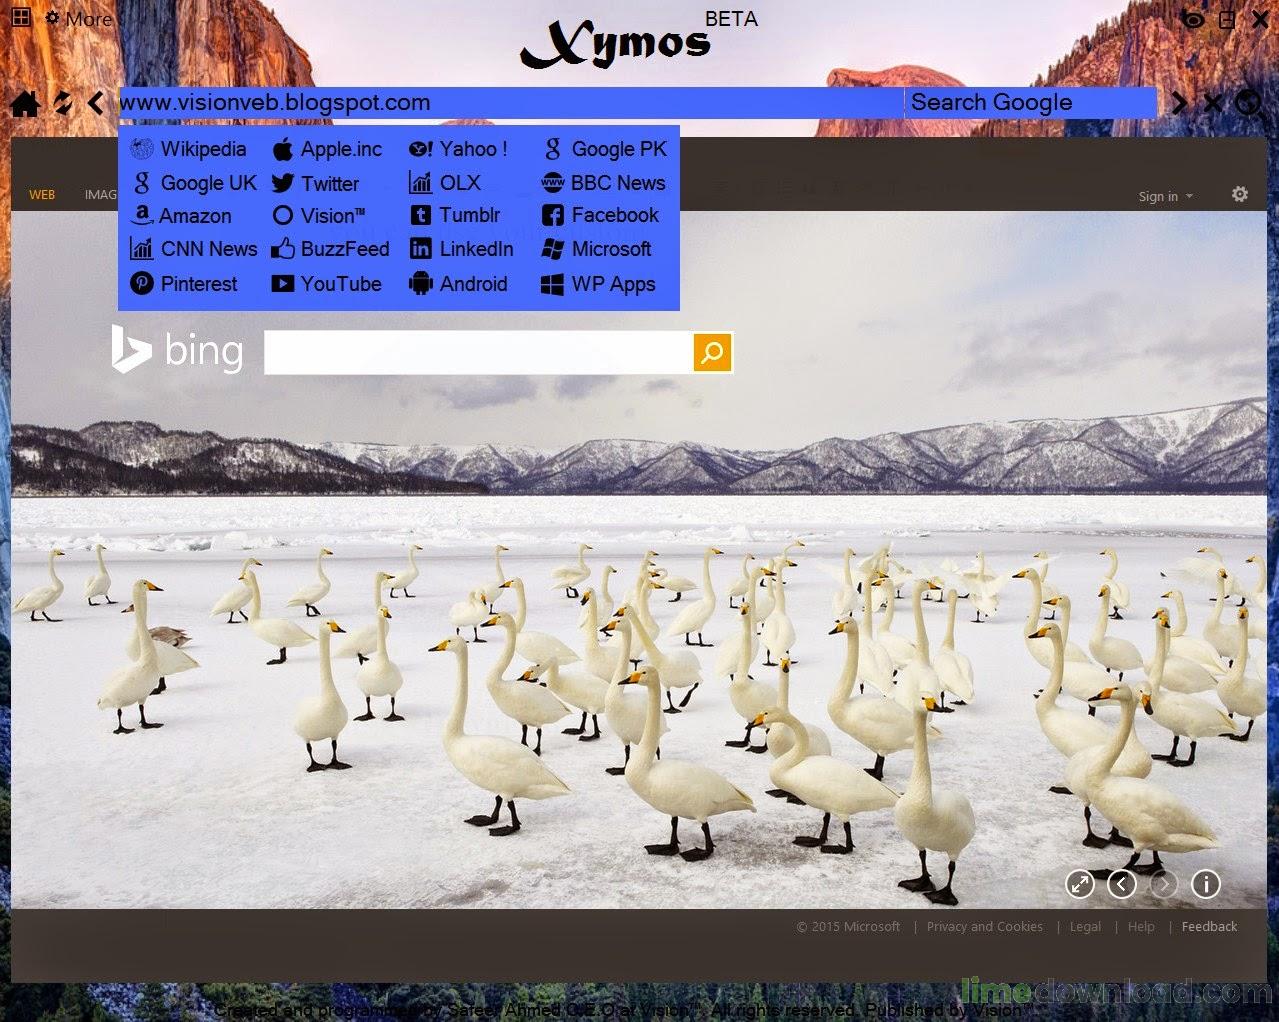
Task: Click the Home icon in the toolbar
Action: tap(25, 103)
